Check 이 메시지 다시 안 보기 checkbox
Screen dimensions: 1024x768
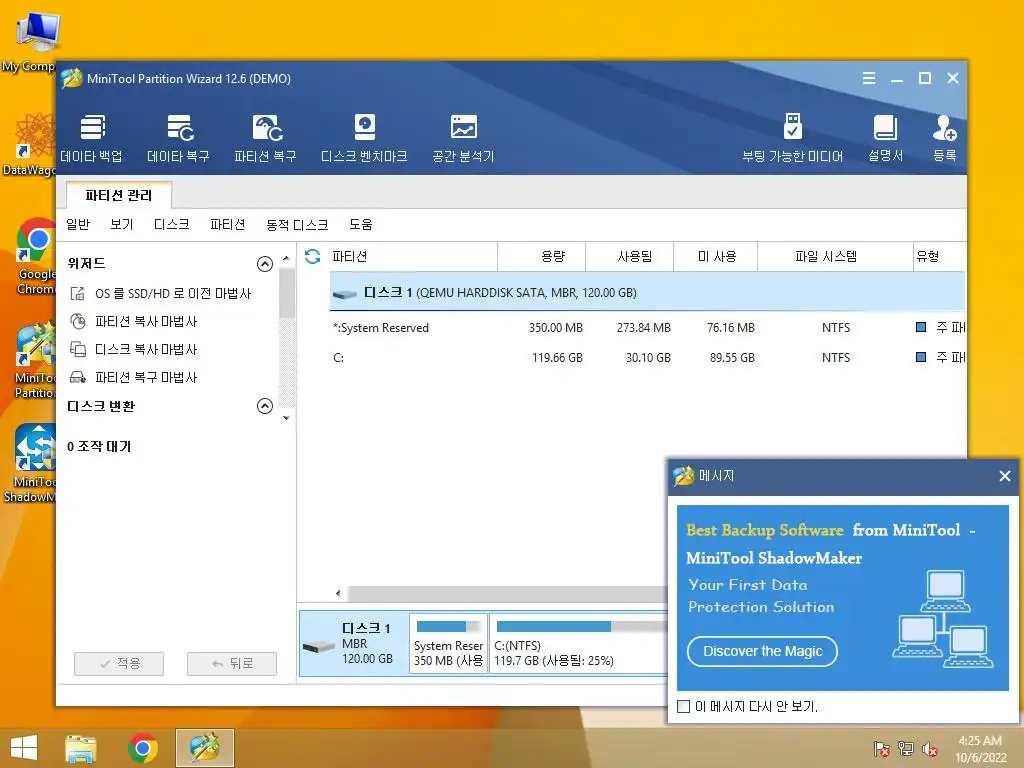(684, 706)
